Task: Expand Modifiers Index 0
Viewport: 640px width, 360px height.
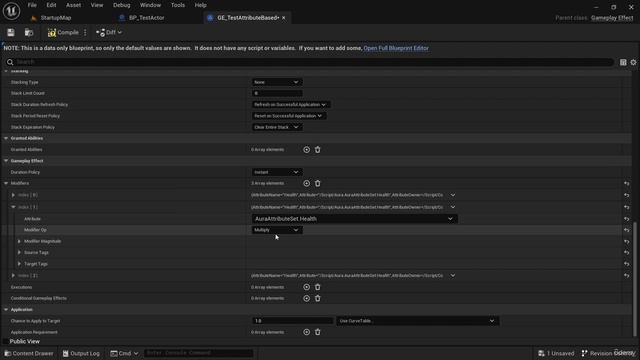Action: (13, 195)
